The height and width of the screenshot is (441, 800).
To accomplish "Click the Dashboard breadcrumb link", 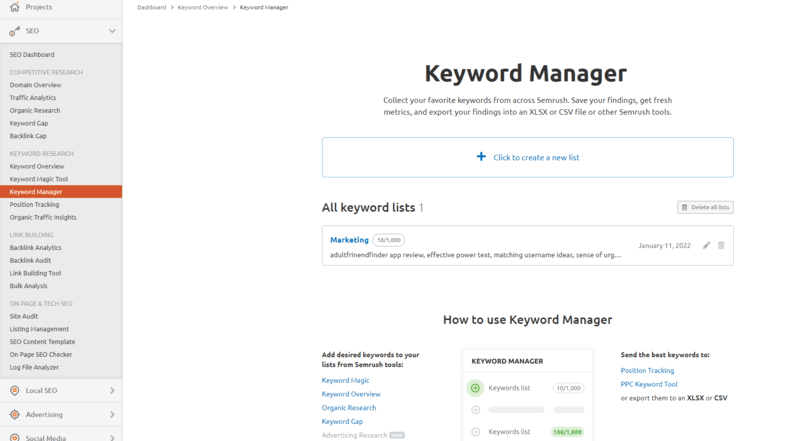I will coord(152,7).
